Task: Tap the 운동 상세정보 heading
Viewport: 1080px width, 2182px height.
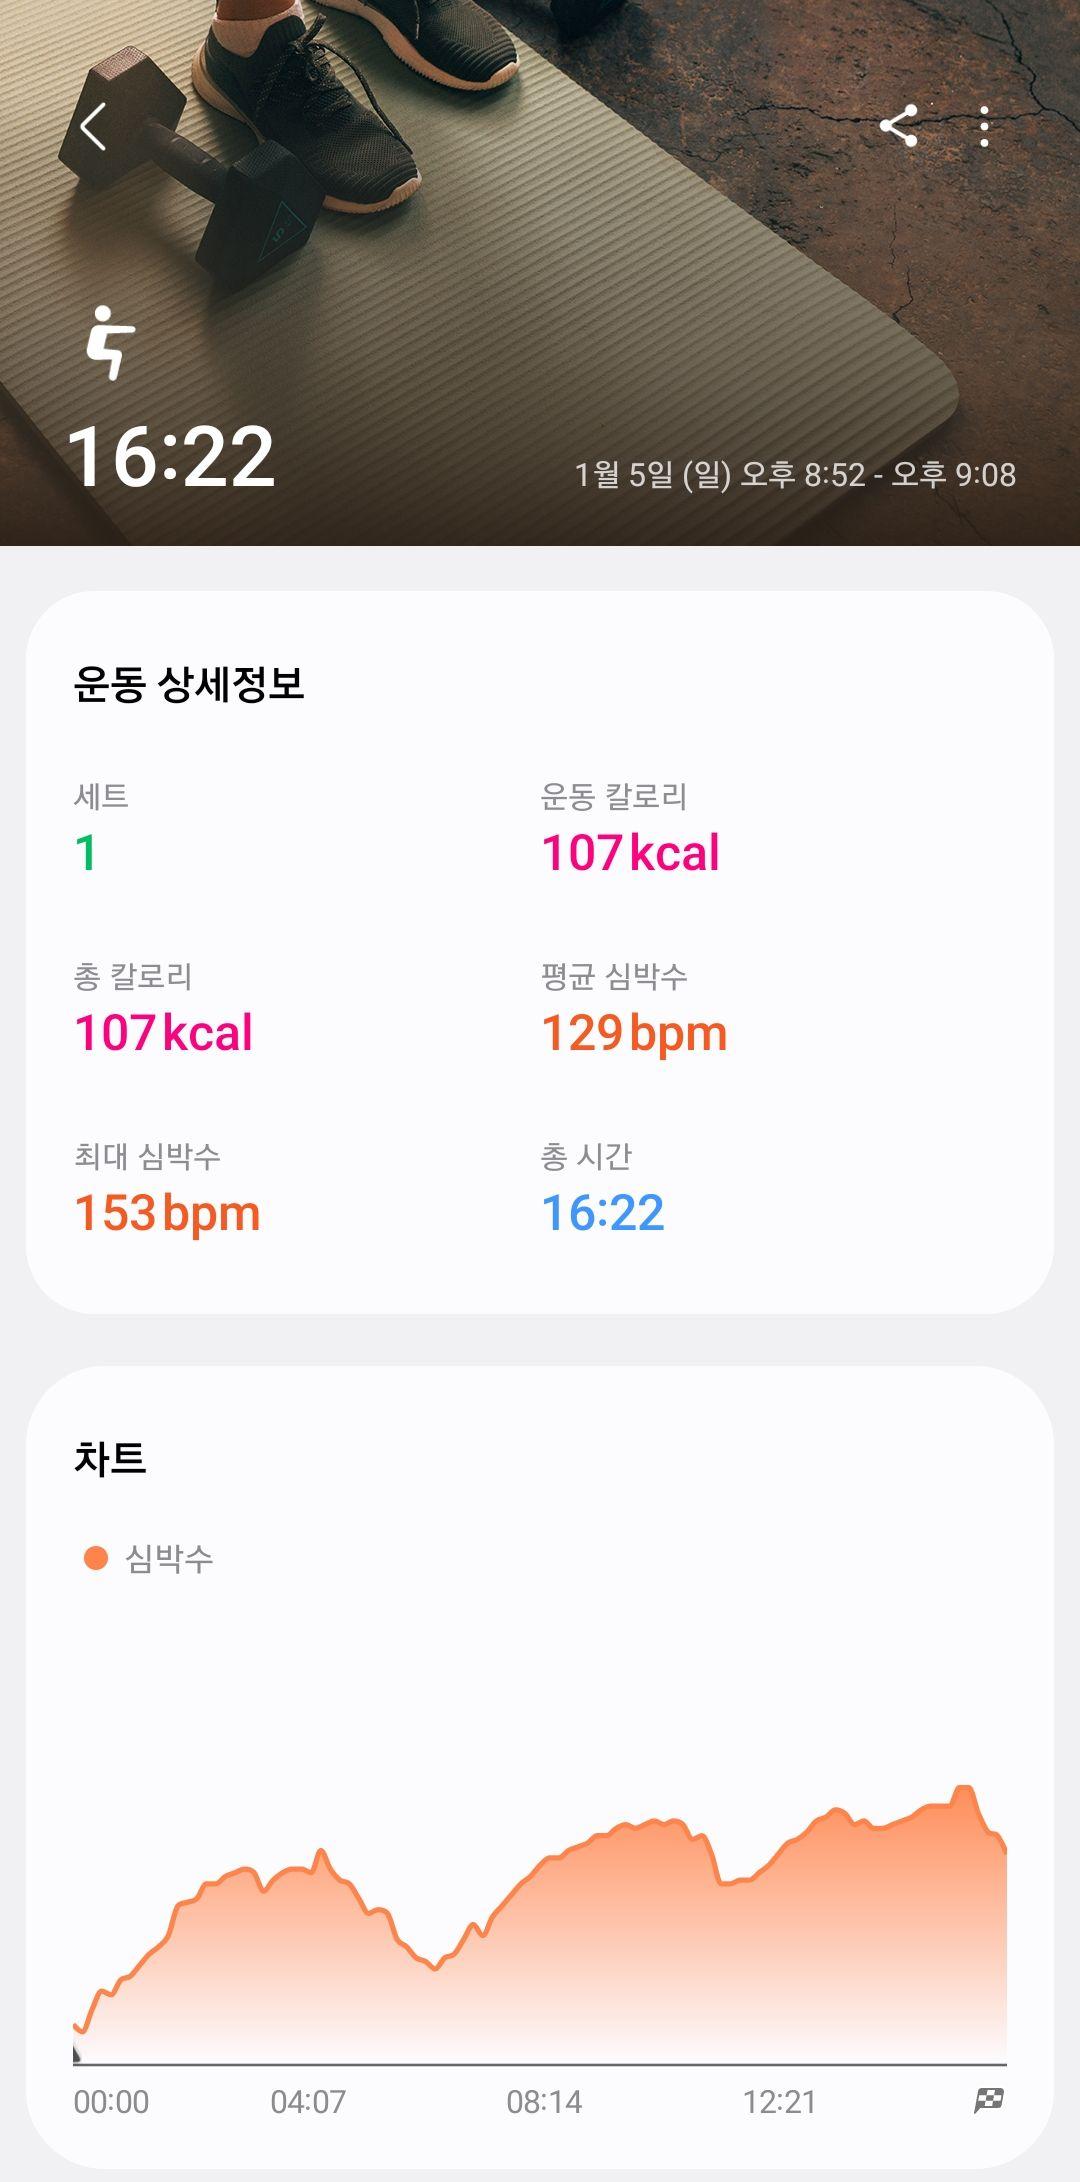Action: point(189,684)
